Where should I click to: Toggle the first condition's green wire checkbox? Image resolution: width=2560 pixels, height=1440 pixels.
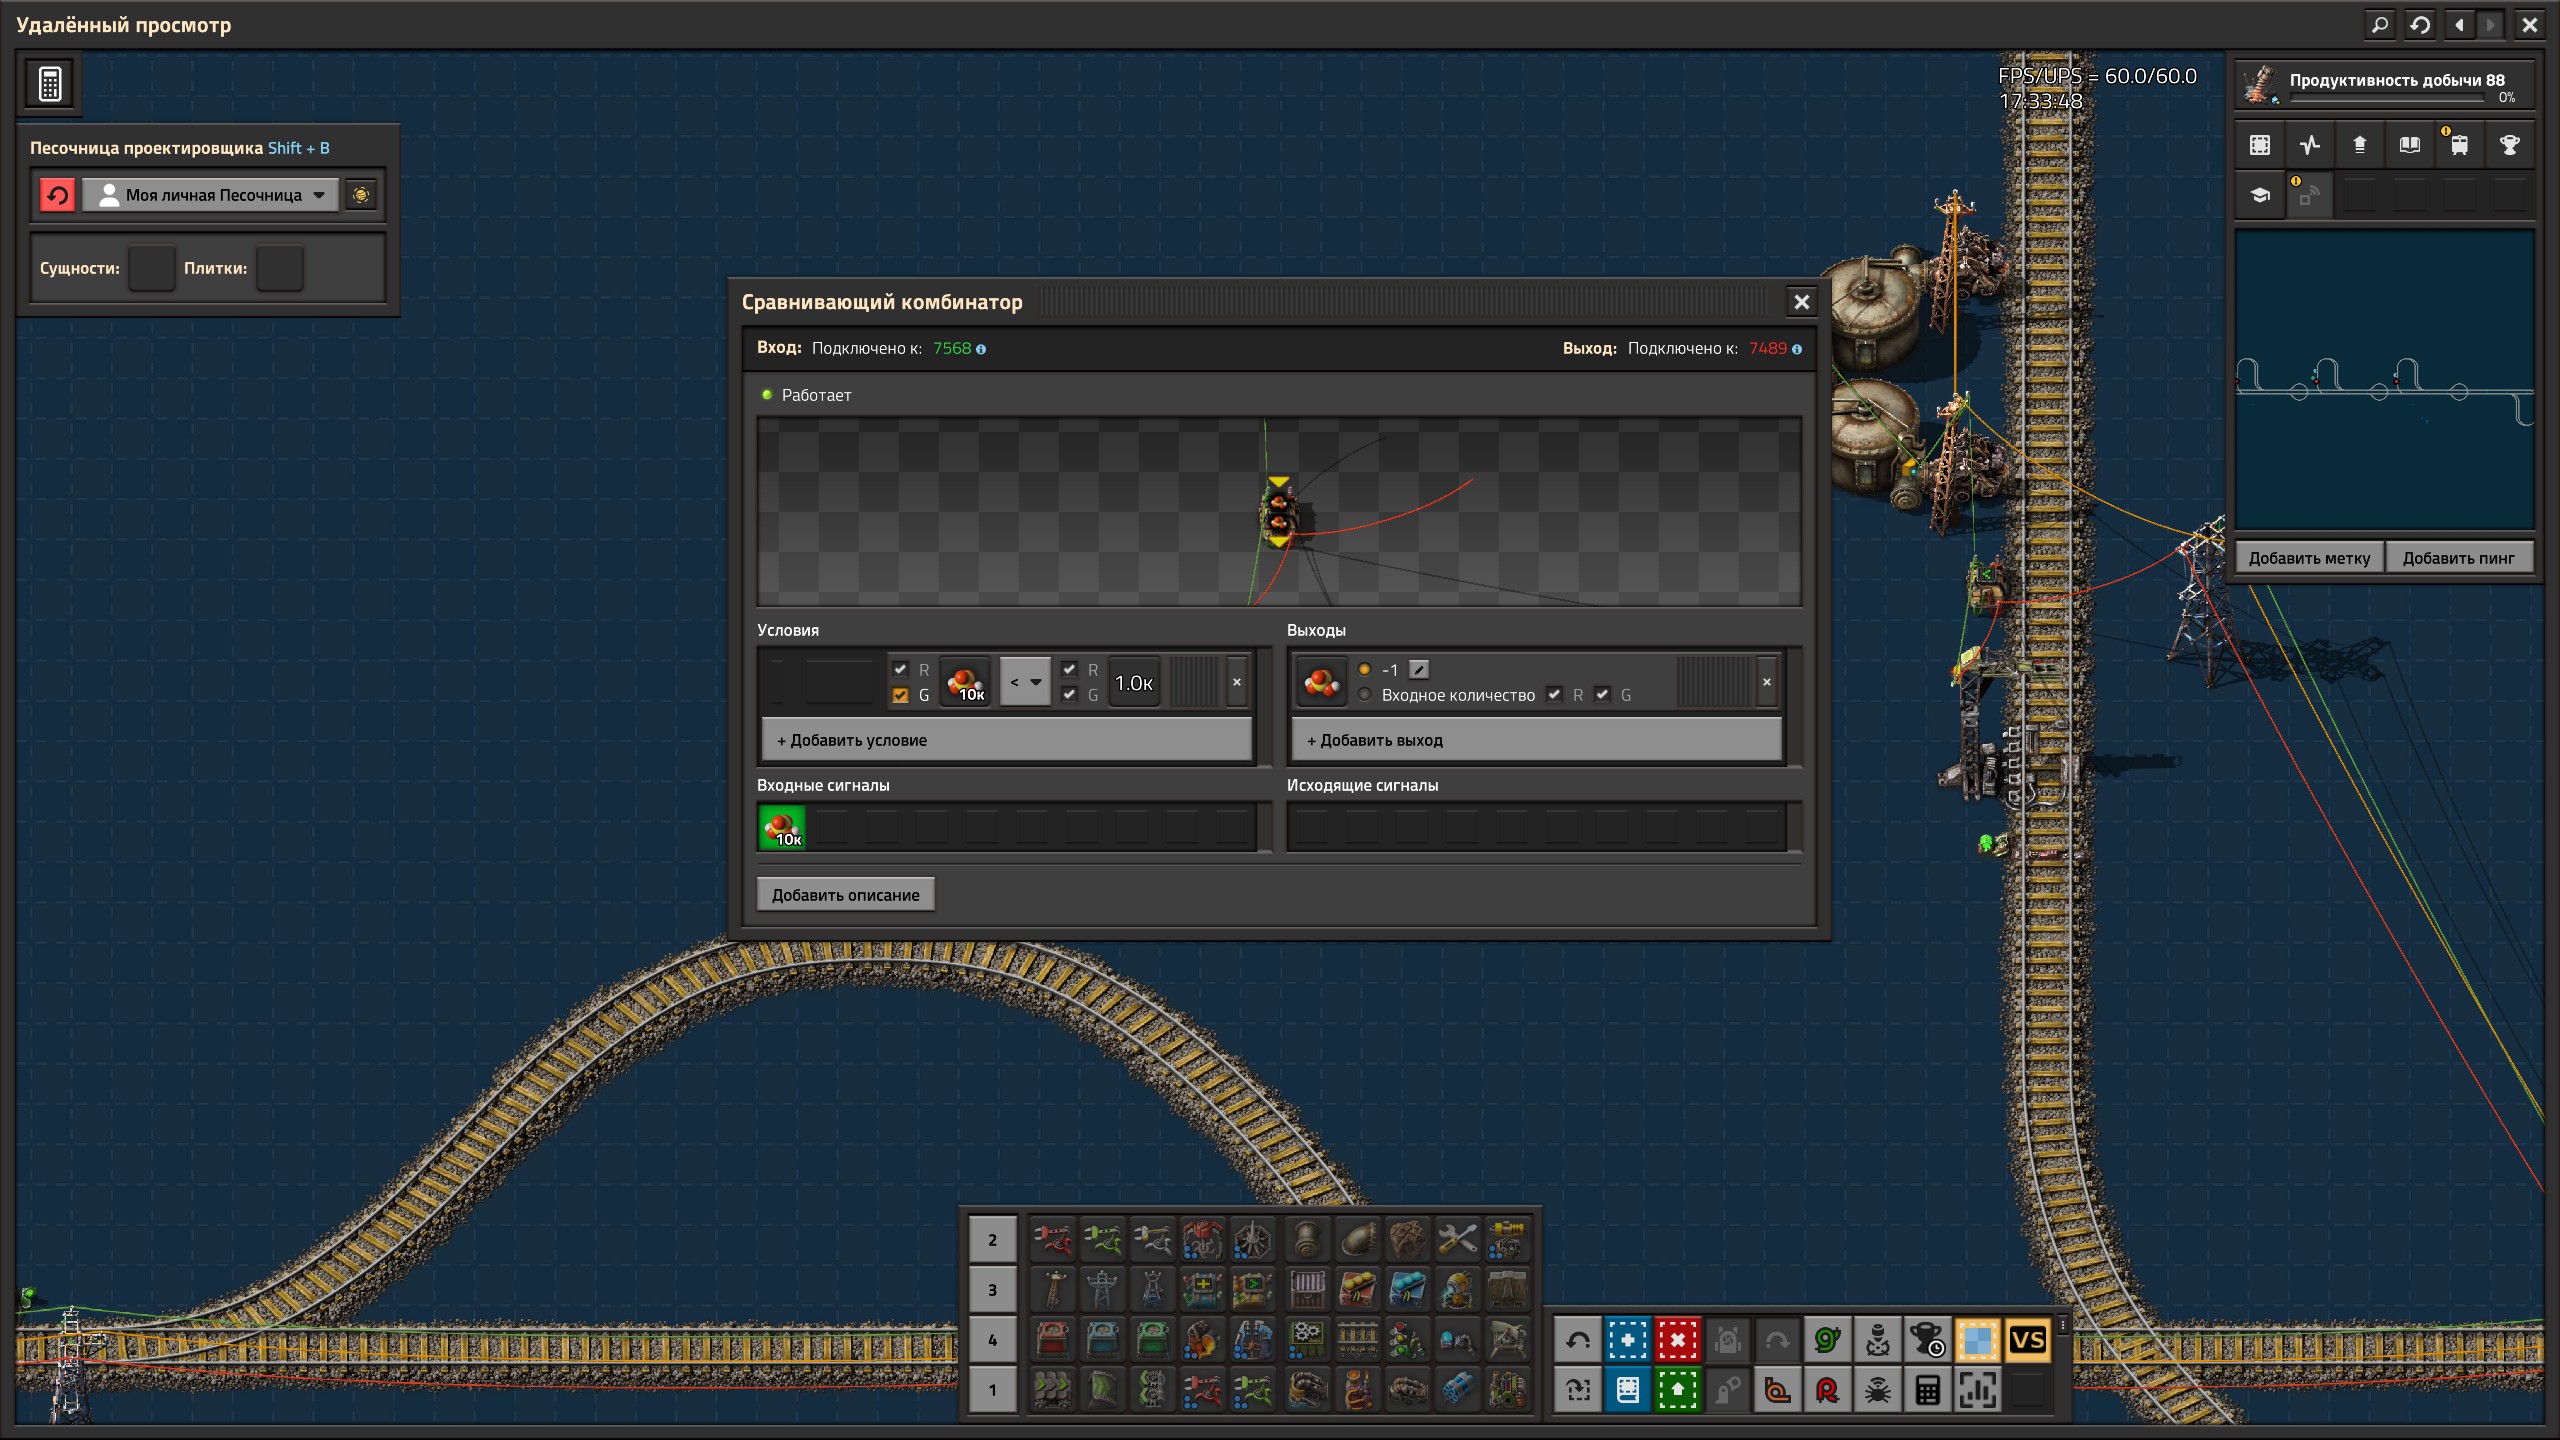tap(900, 695)
